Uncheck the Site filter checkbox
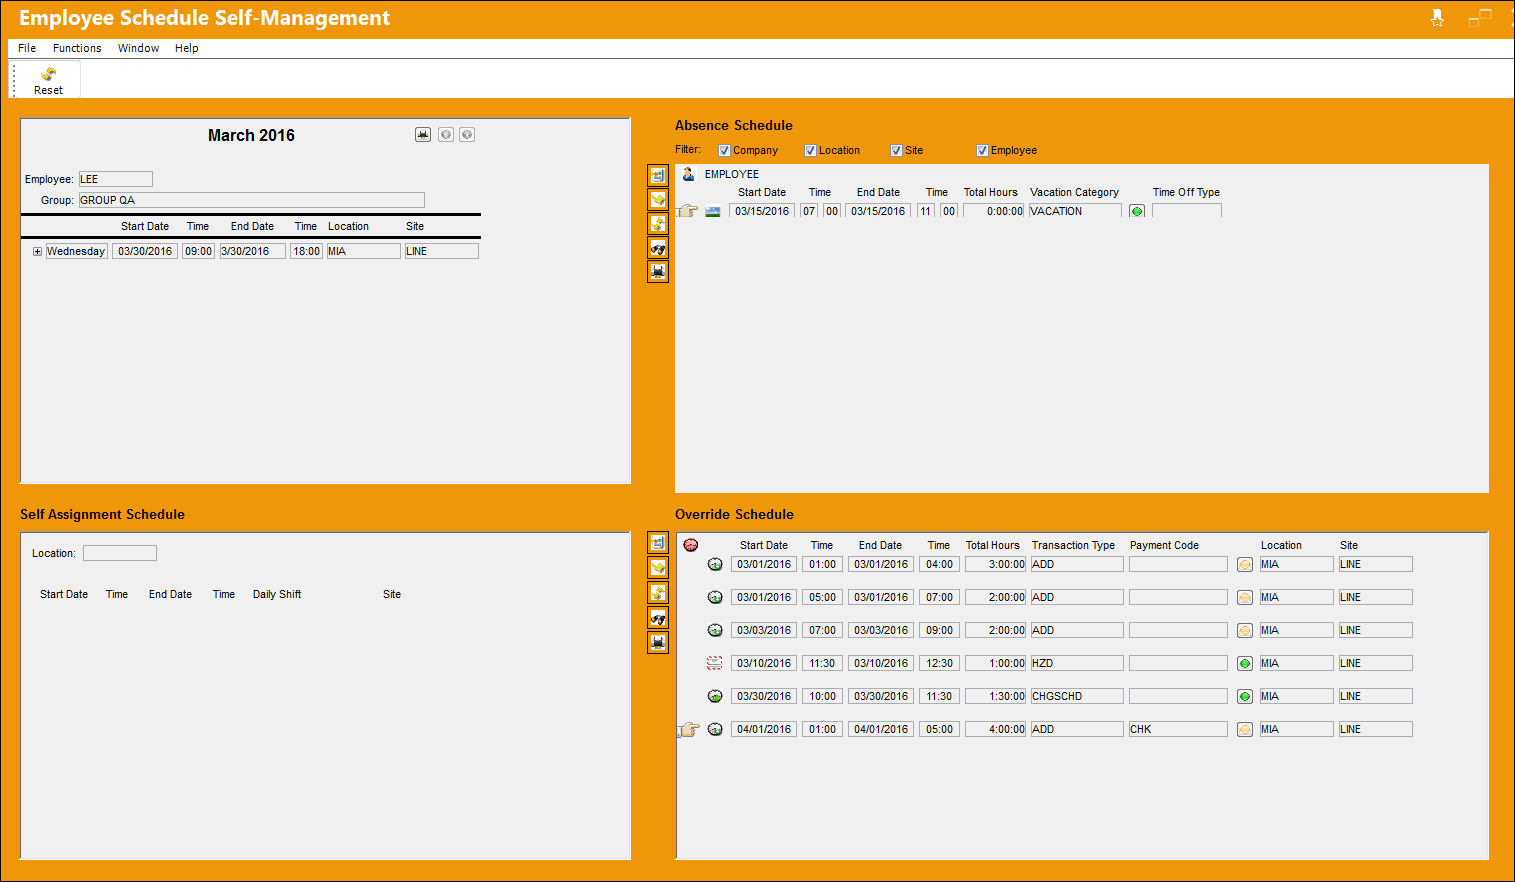 click(x=896, y=151)
